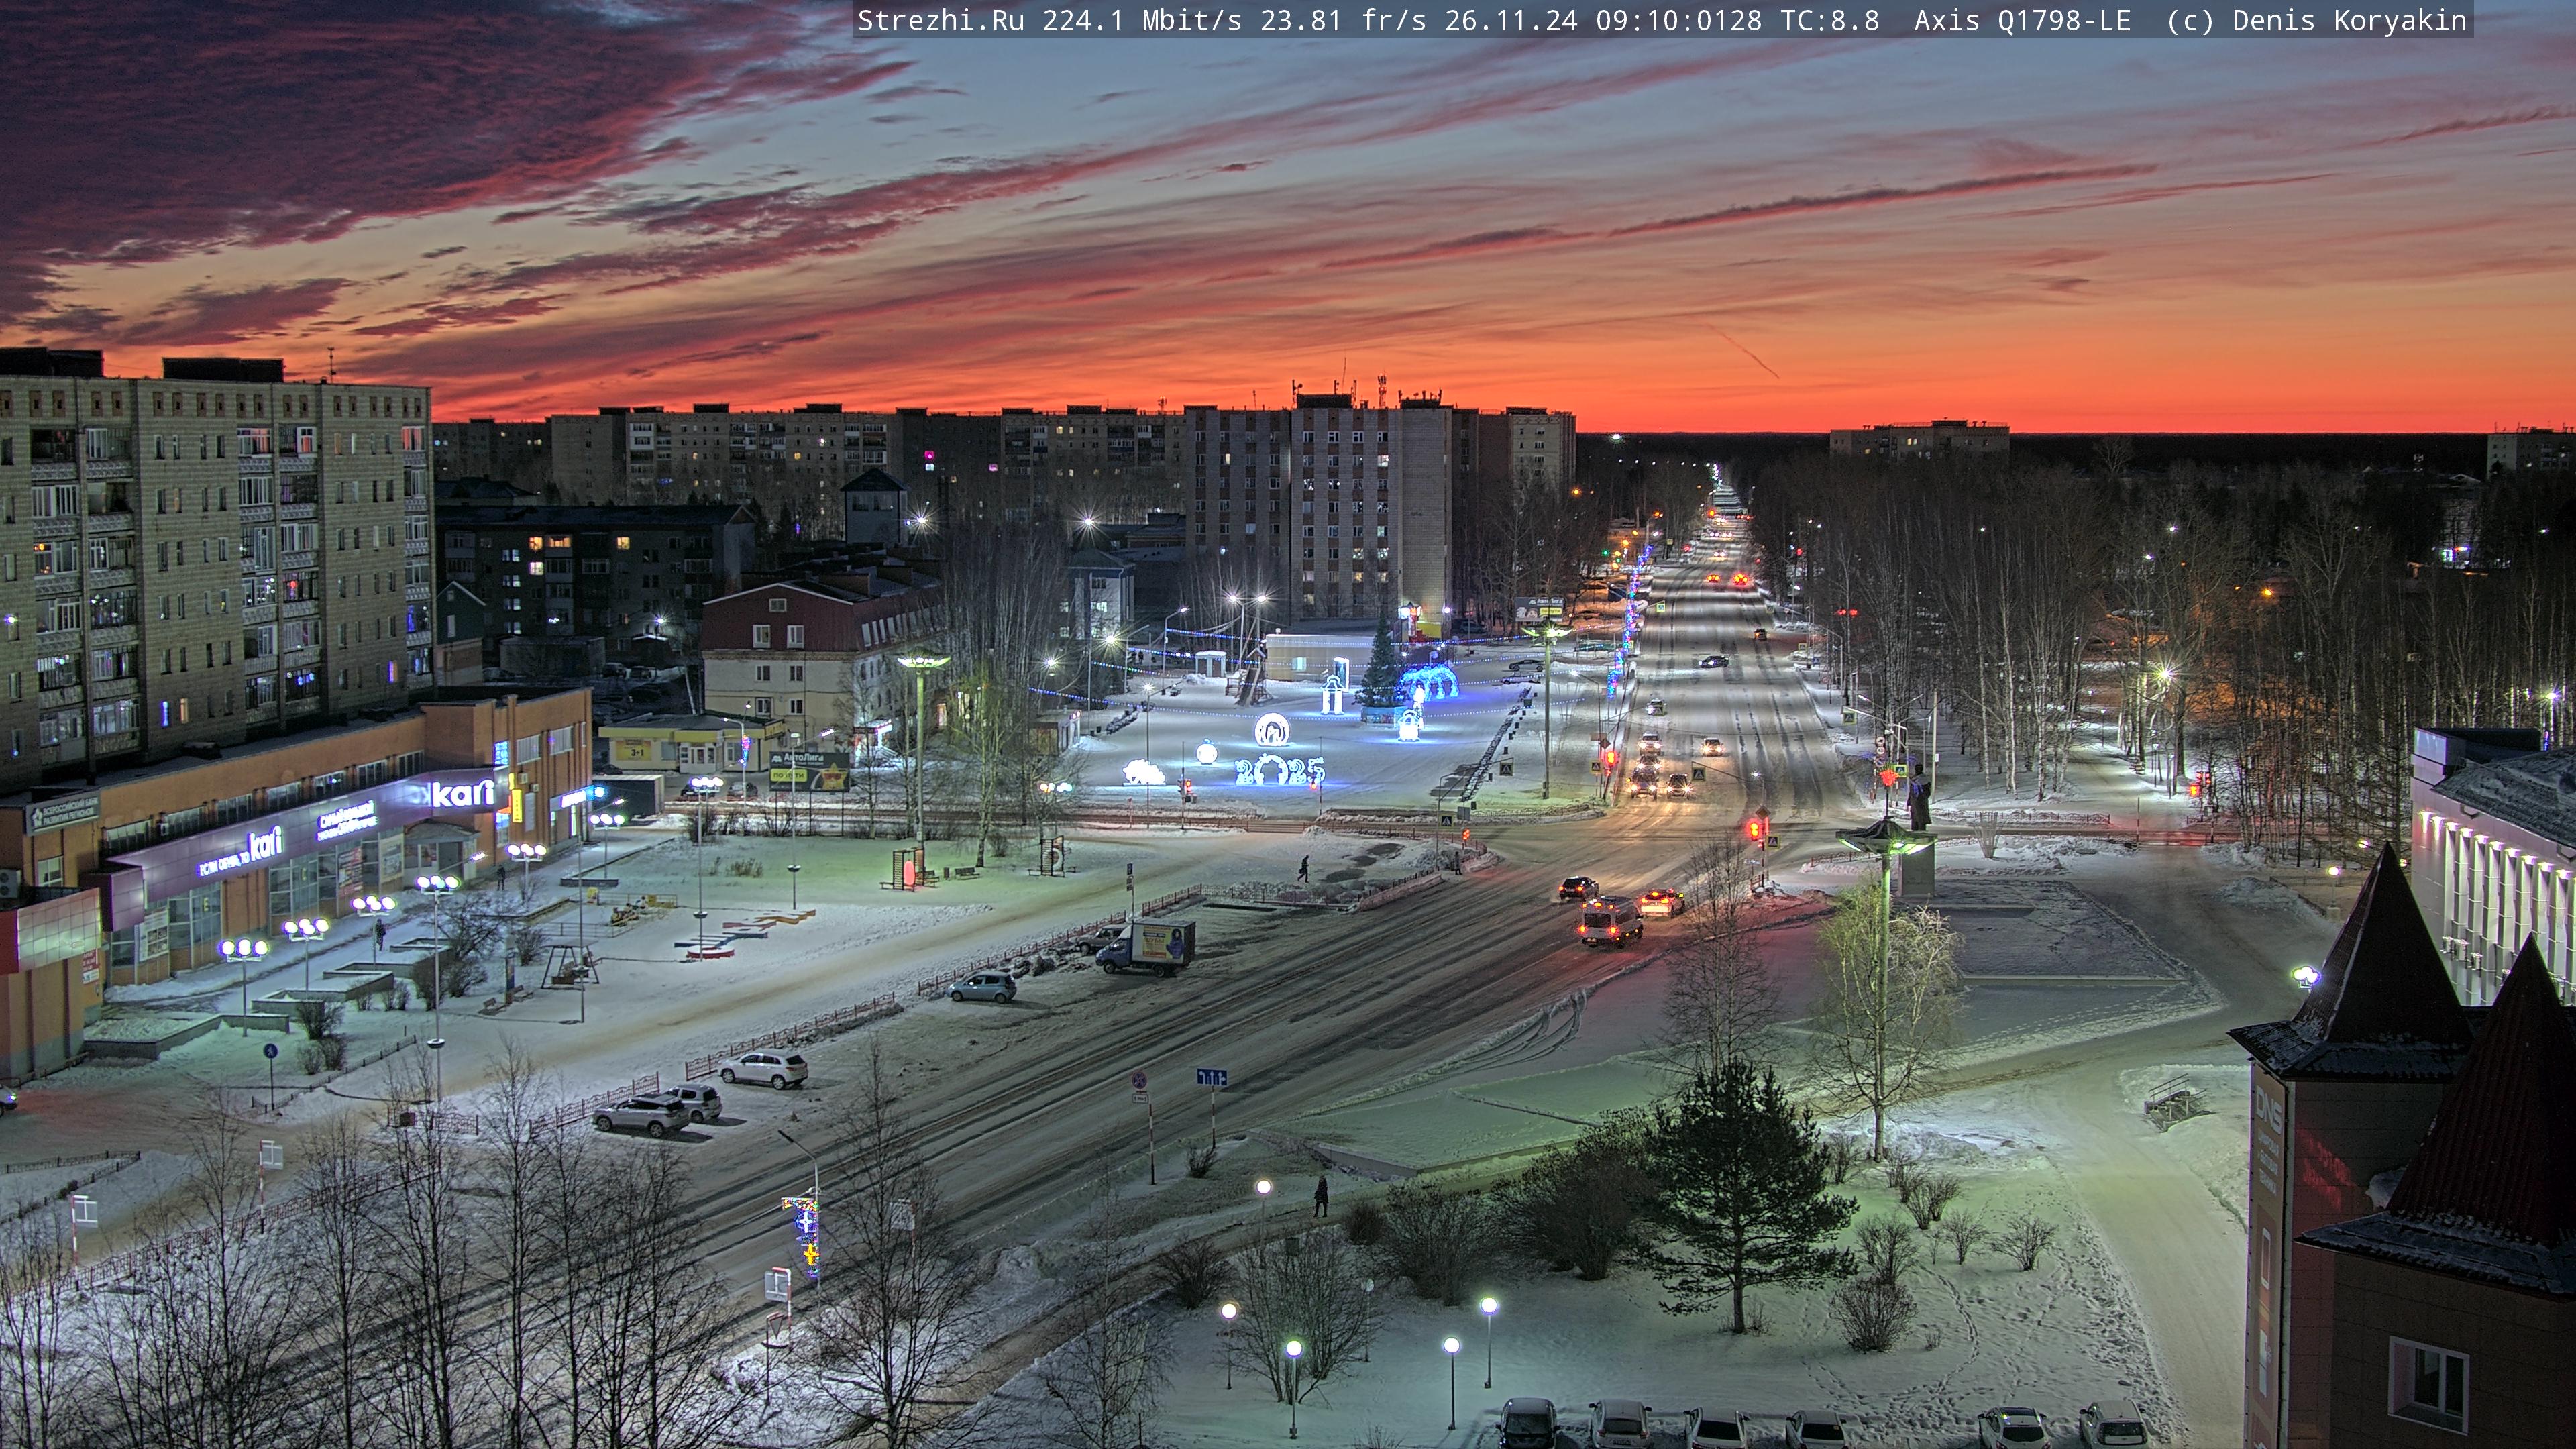This screenshot has width=2576, height=1449.
Task: Click the "09:10:0128" timestamp
Action: coord(1679,20)
